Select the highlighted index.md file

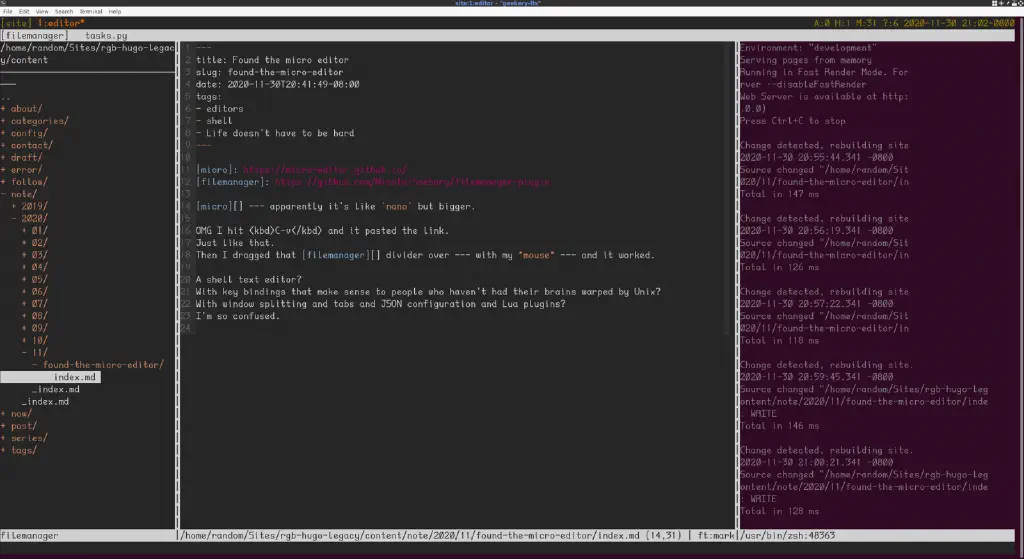click(50, 377)
